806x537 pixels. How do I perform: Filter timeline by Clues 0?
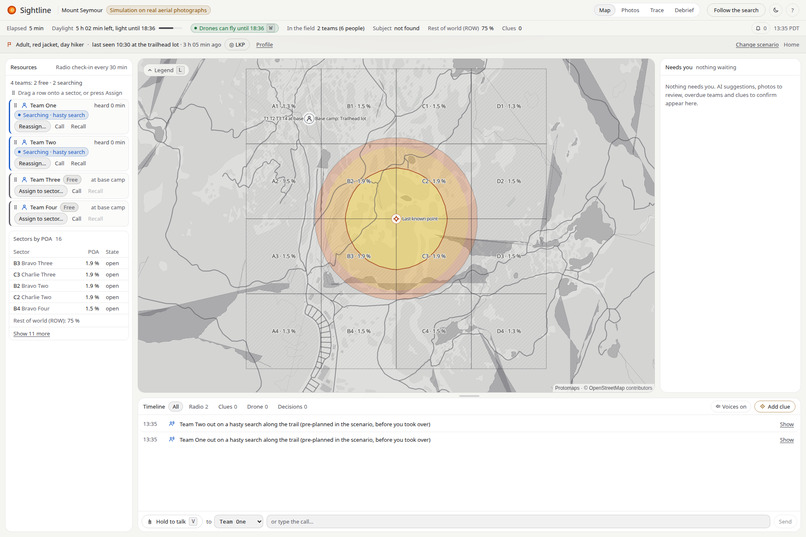228,406
